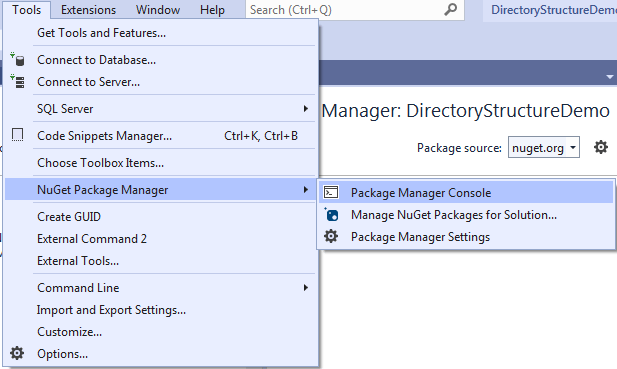
Task: Click the Connect to Server icon
Action: [x=17, y=81]
